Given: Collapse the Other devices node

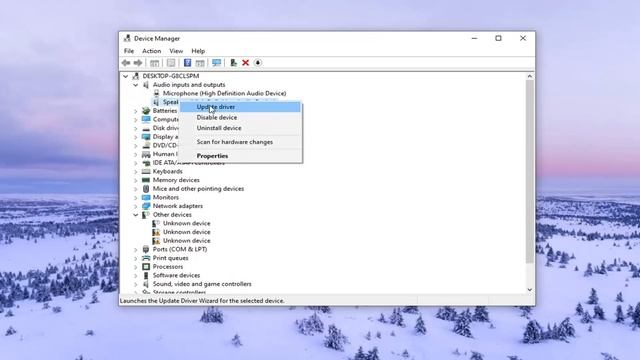Looking at the screenshot, I should click(x=136, y=215).
